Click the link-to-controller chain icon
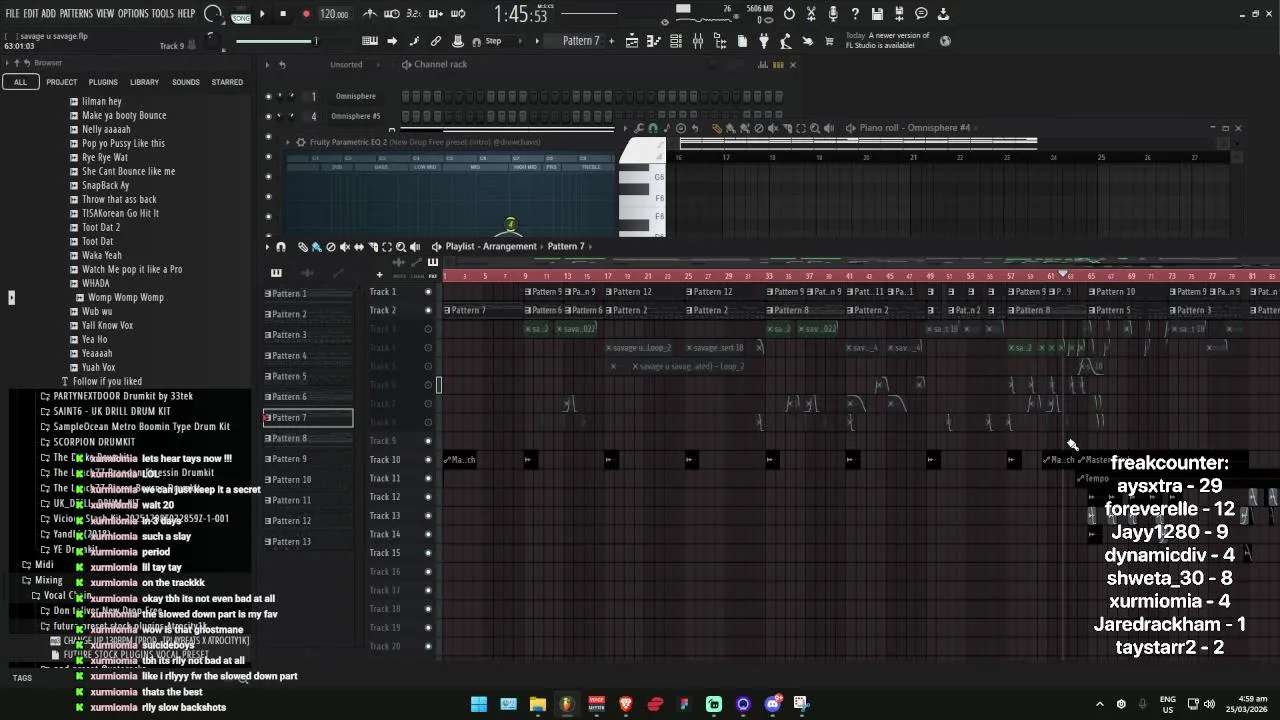 pos(436,41)
